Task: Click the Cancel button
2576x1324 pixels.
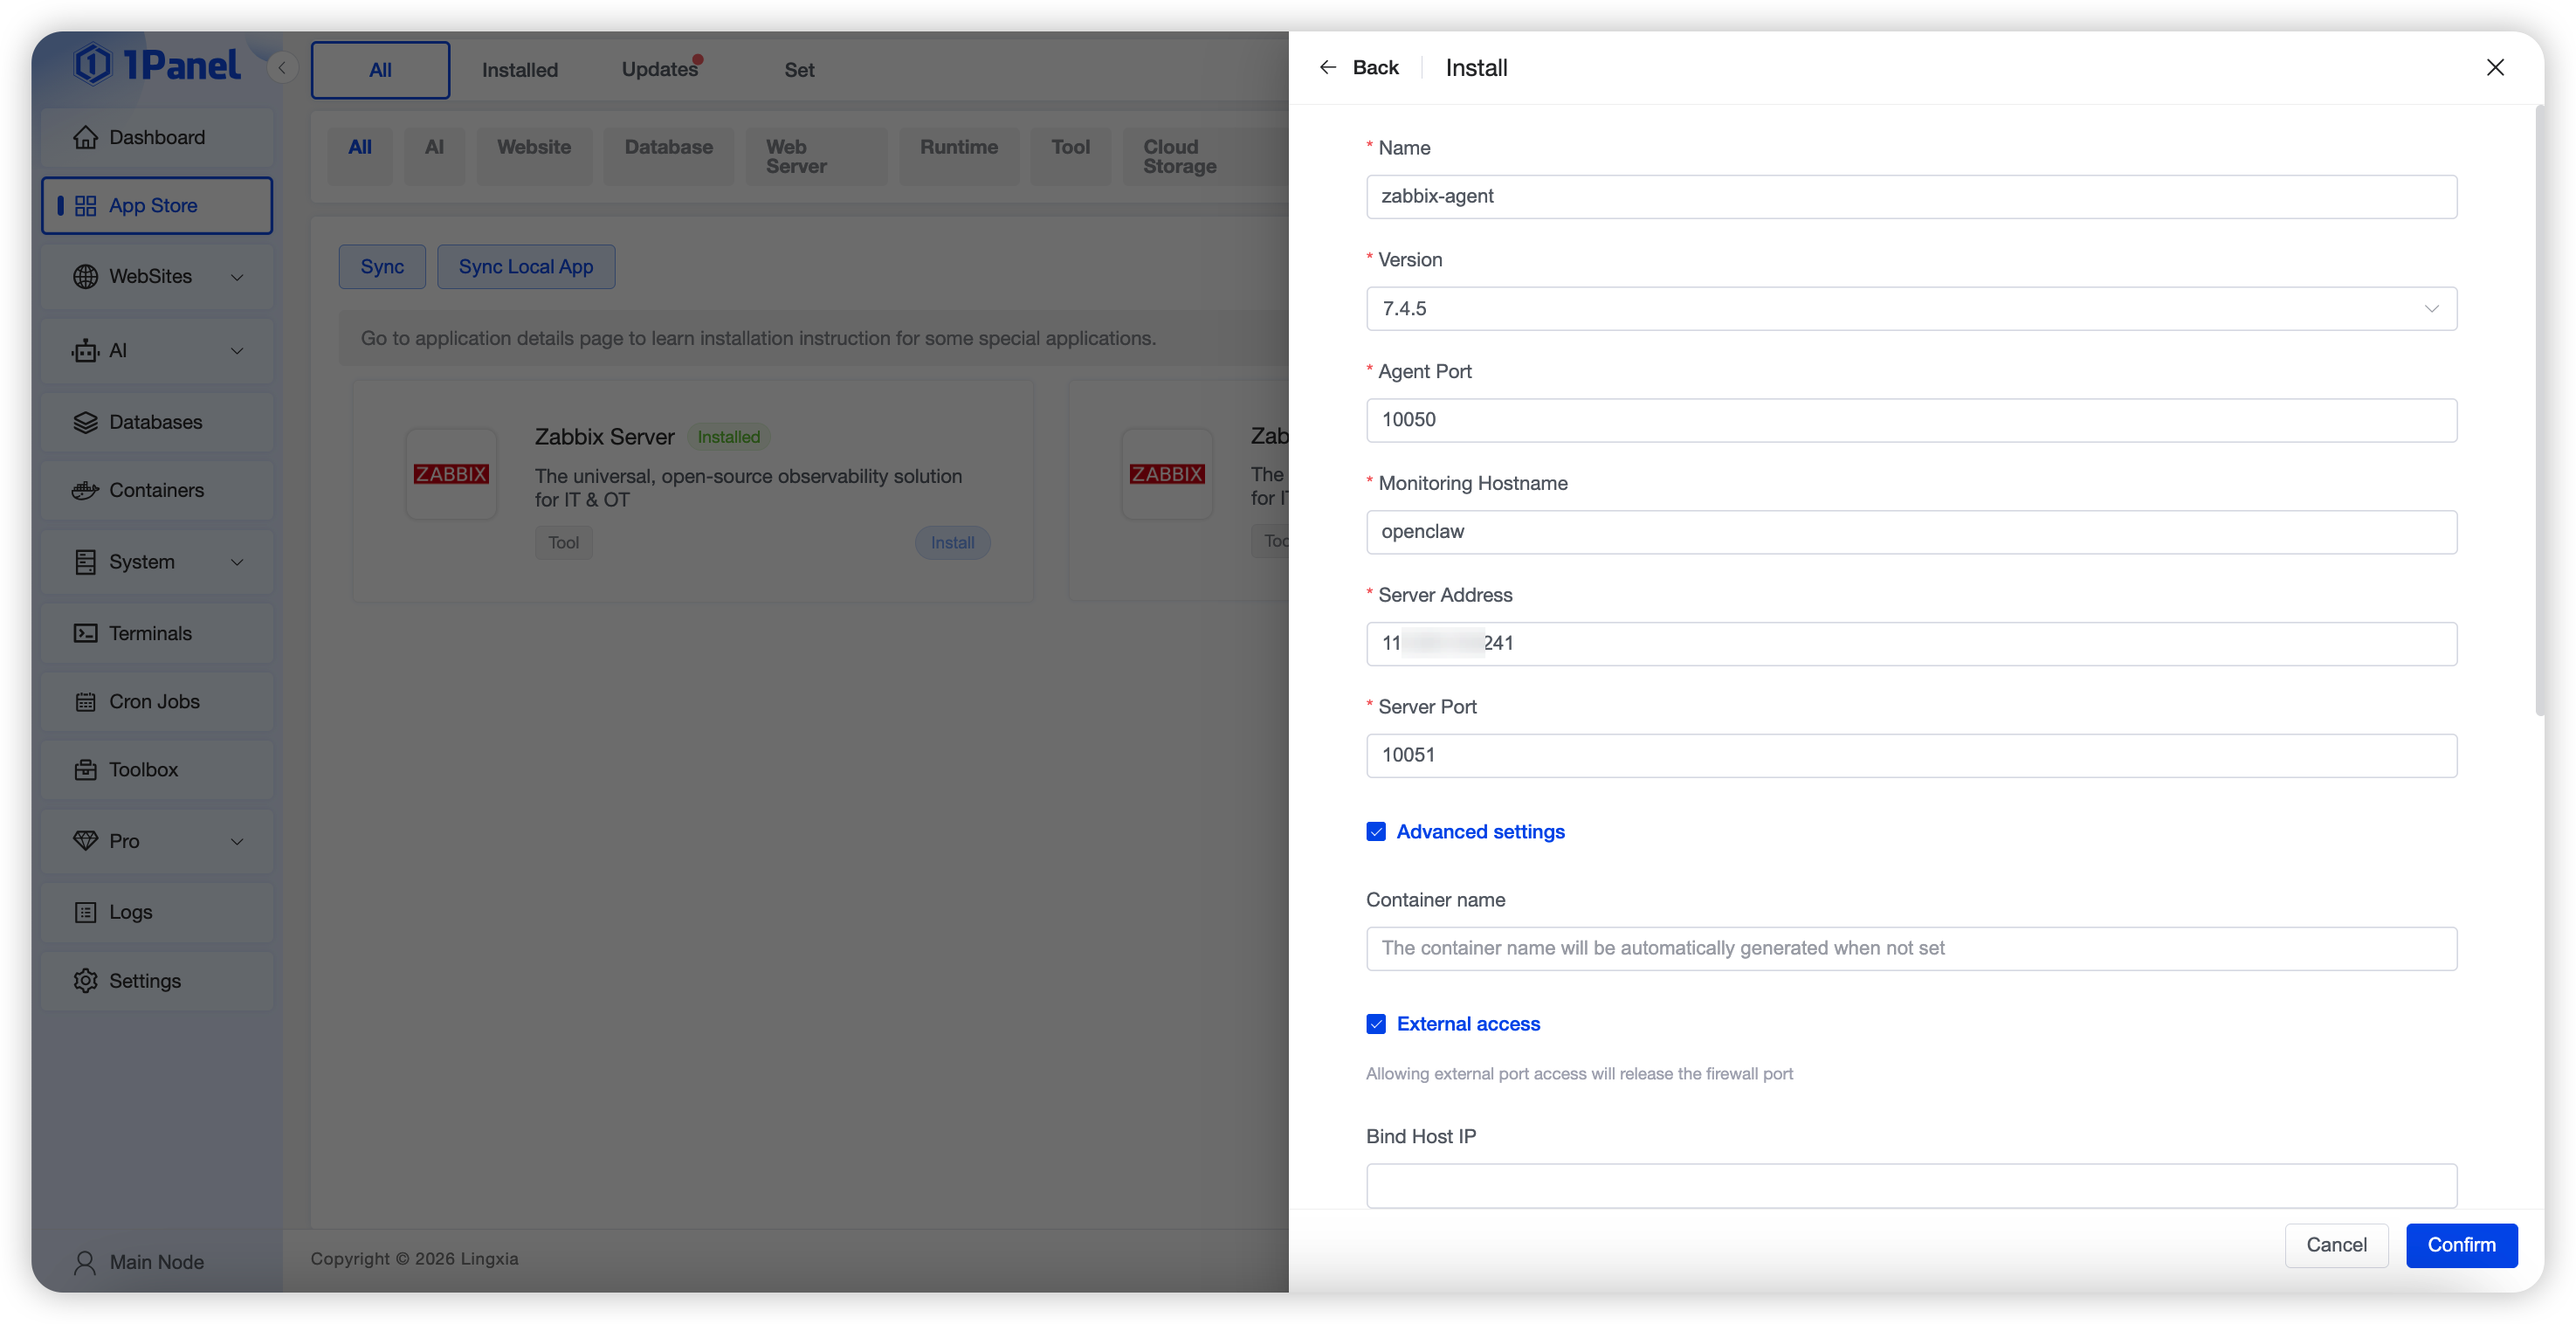Action: (2335, 1245)
